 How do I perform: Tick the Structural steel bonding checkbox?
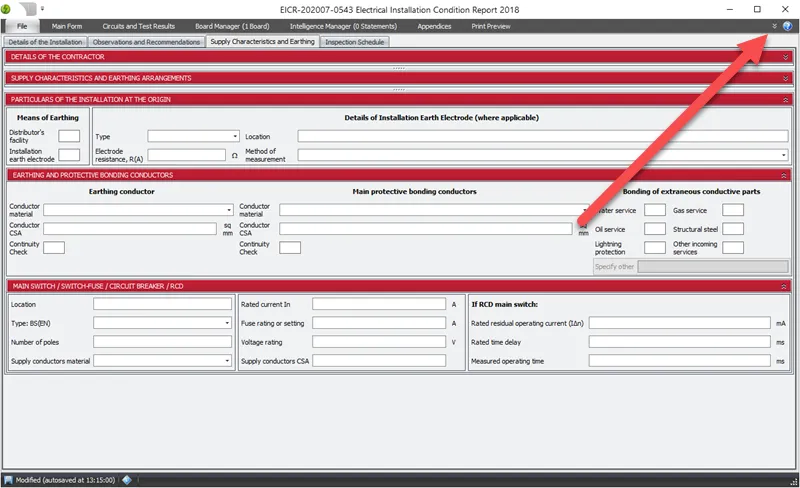[x=733, y=229]
